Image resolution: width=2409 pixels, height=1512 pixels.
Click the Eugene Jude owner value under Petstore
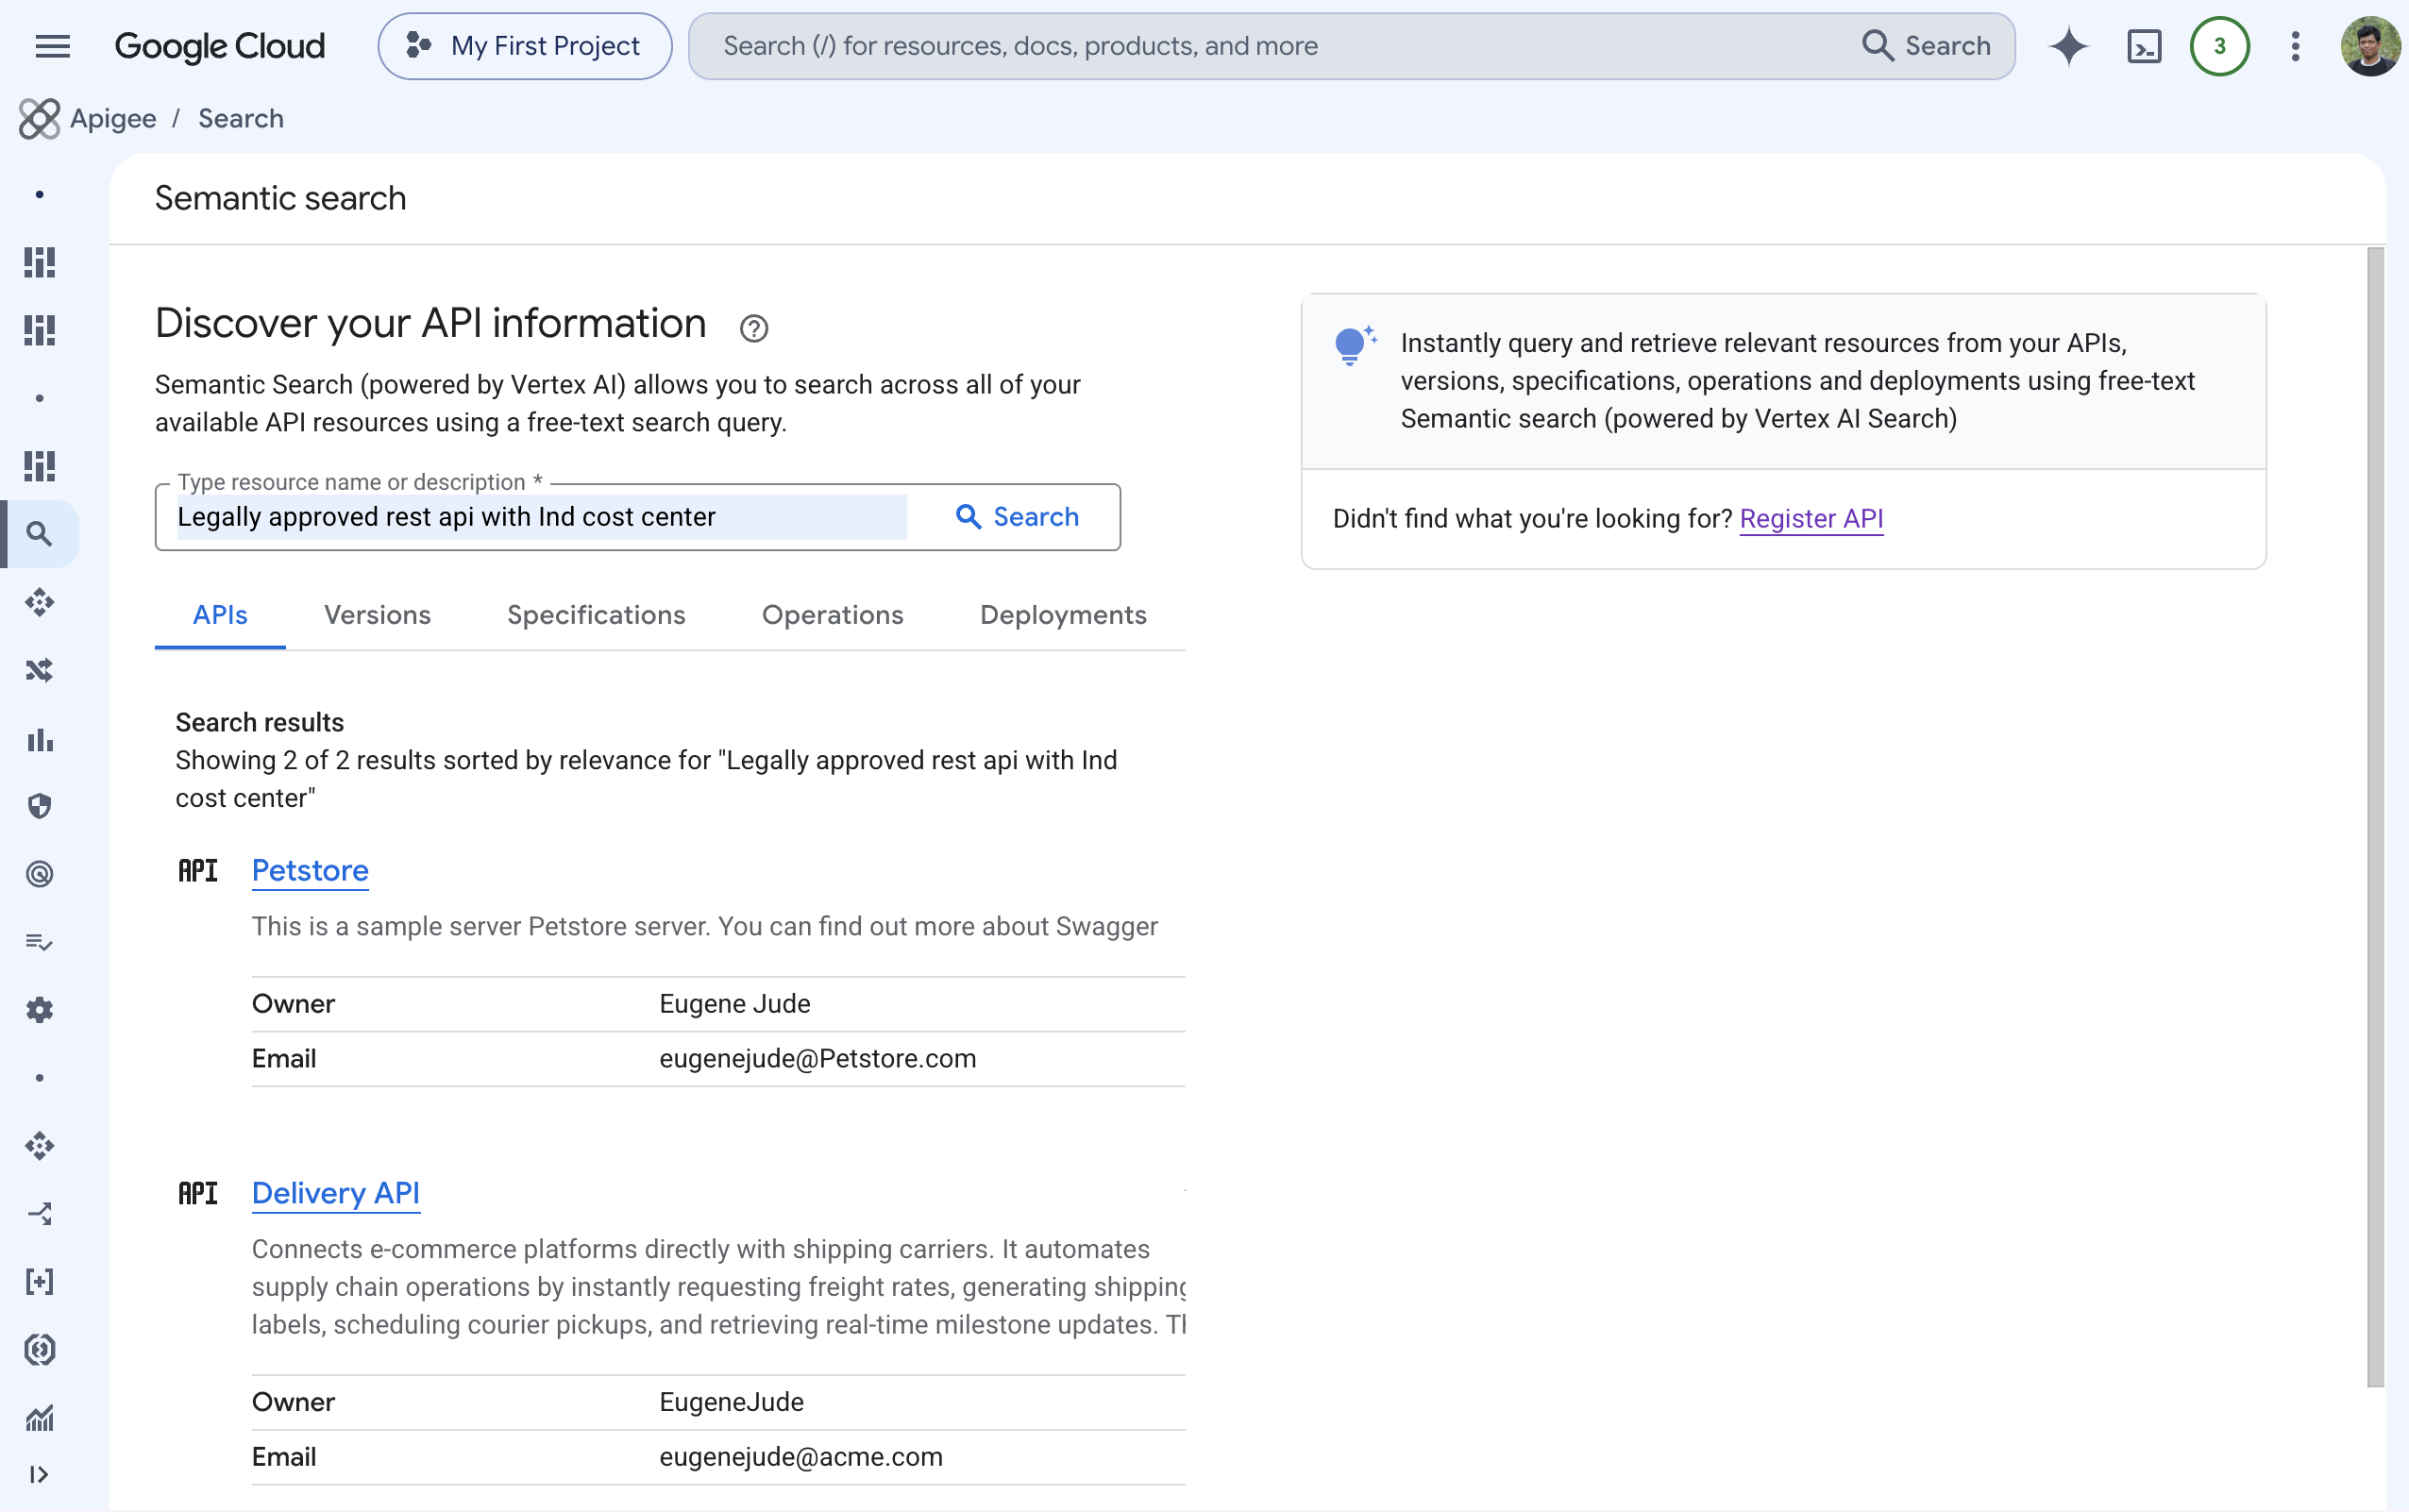coord(735,1004)
